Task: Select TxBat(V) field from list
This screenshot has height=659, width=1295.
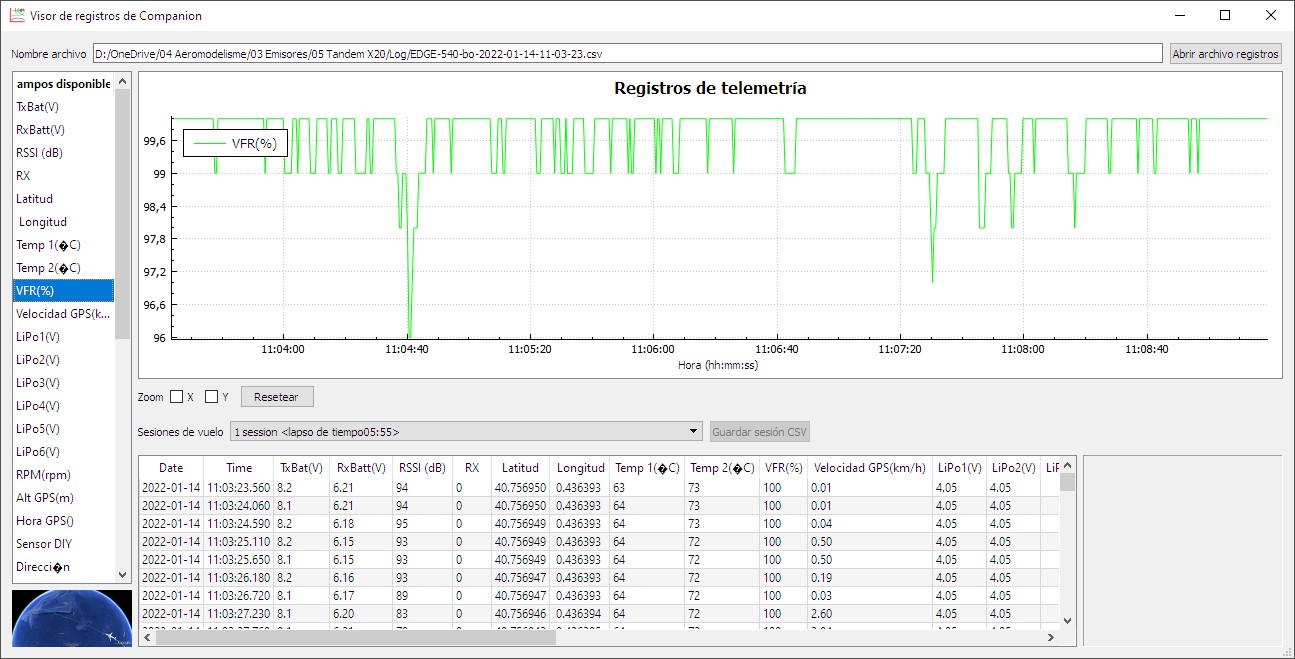Action: (x=37, y=107)
